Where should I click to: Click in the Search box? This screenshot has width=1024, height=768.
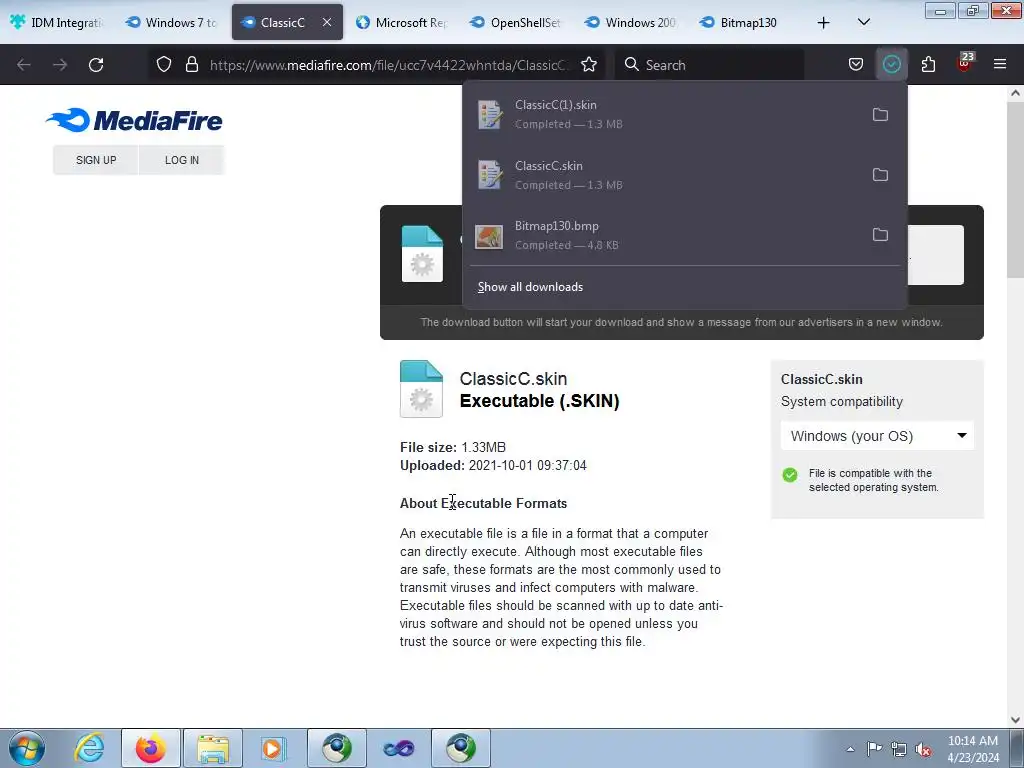[710, 65]
